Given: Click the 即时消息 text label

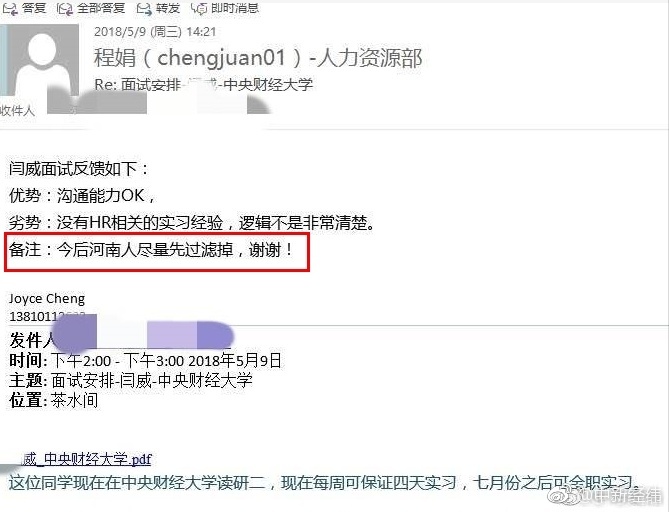Looking at the screenshot, I should click(x=235, y=8).
